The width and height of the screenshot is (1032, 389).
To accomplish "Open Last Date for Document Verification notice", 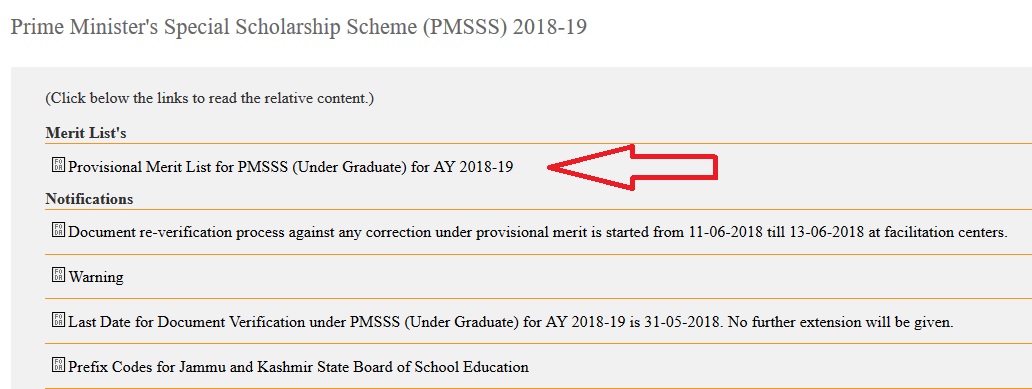I will click(511, 323).
